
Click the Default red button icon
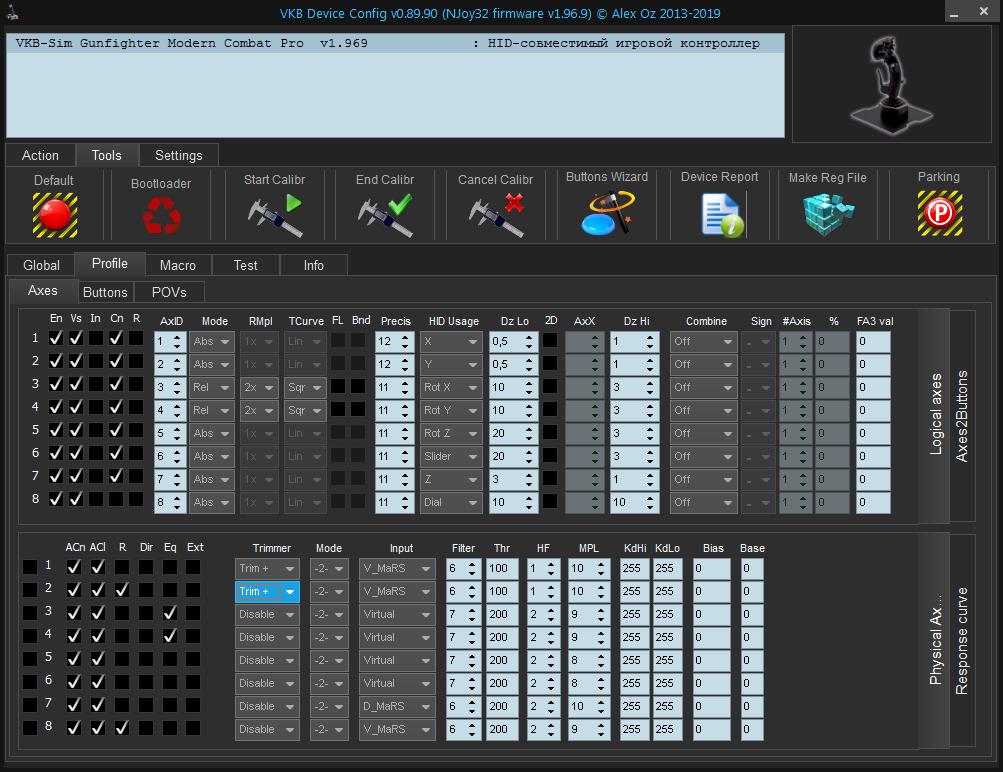[55, 215]
